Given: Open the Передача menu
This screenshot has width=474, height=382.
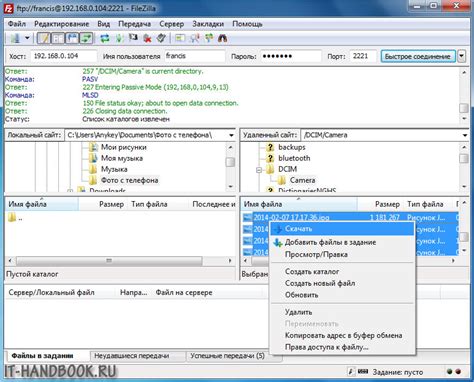Looking at the screenshot, I should [x=135, y=24].
